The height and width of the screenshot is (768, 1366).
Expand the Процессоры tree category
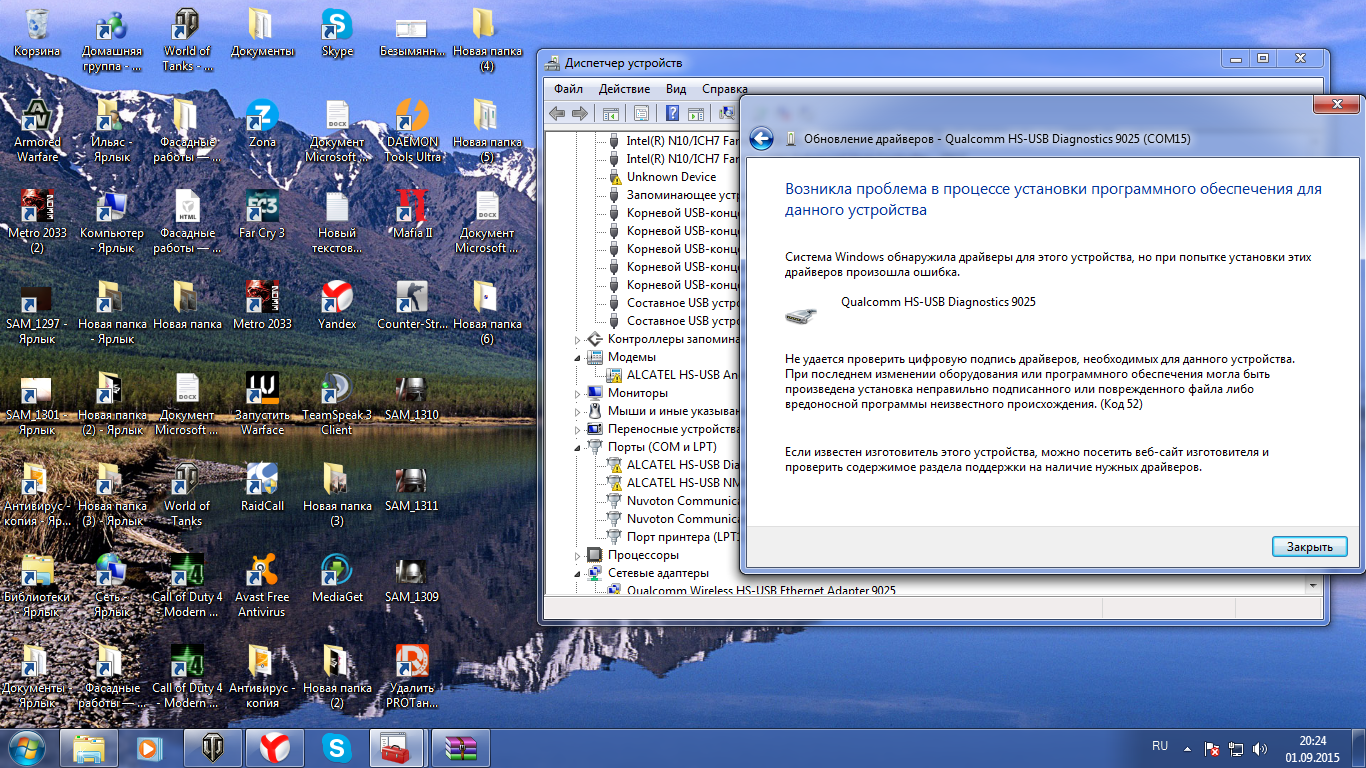point(578,555)
